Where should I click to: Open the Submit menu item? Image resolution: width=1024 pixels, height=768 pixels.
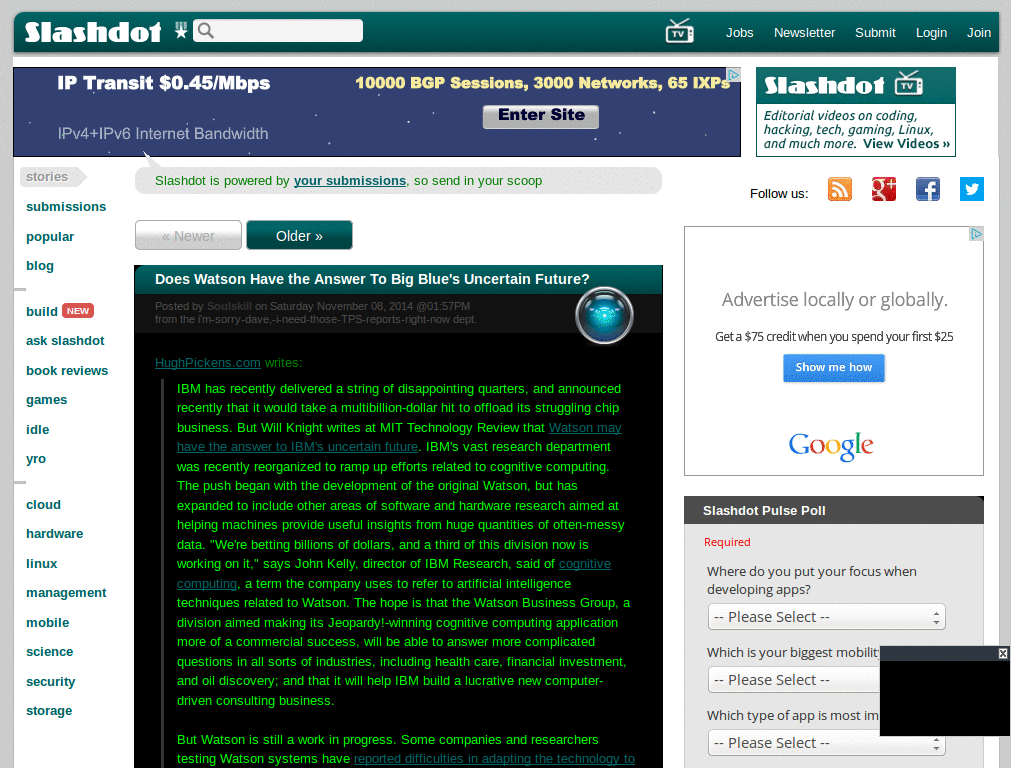coord(875,33)
